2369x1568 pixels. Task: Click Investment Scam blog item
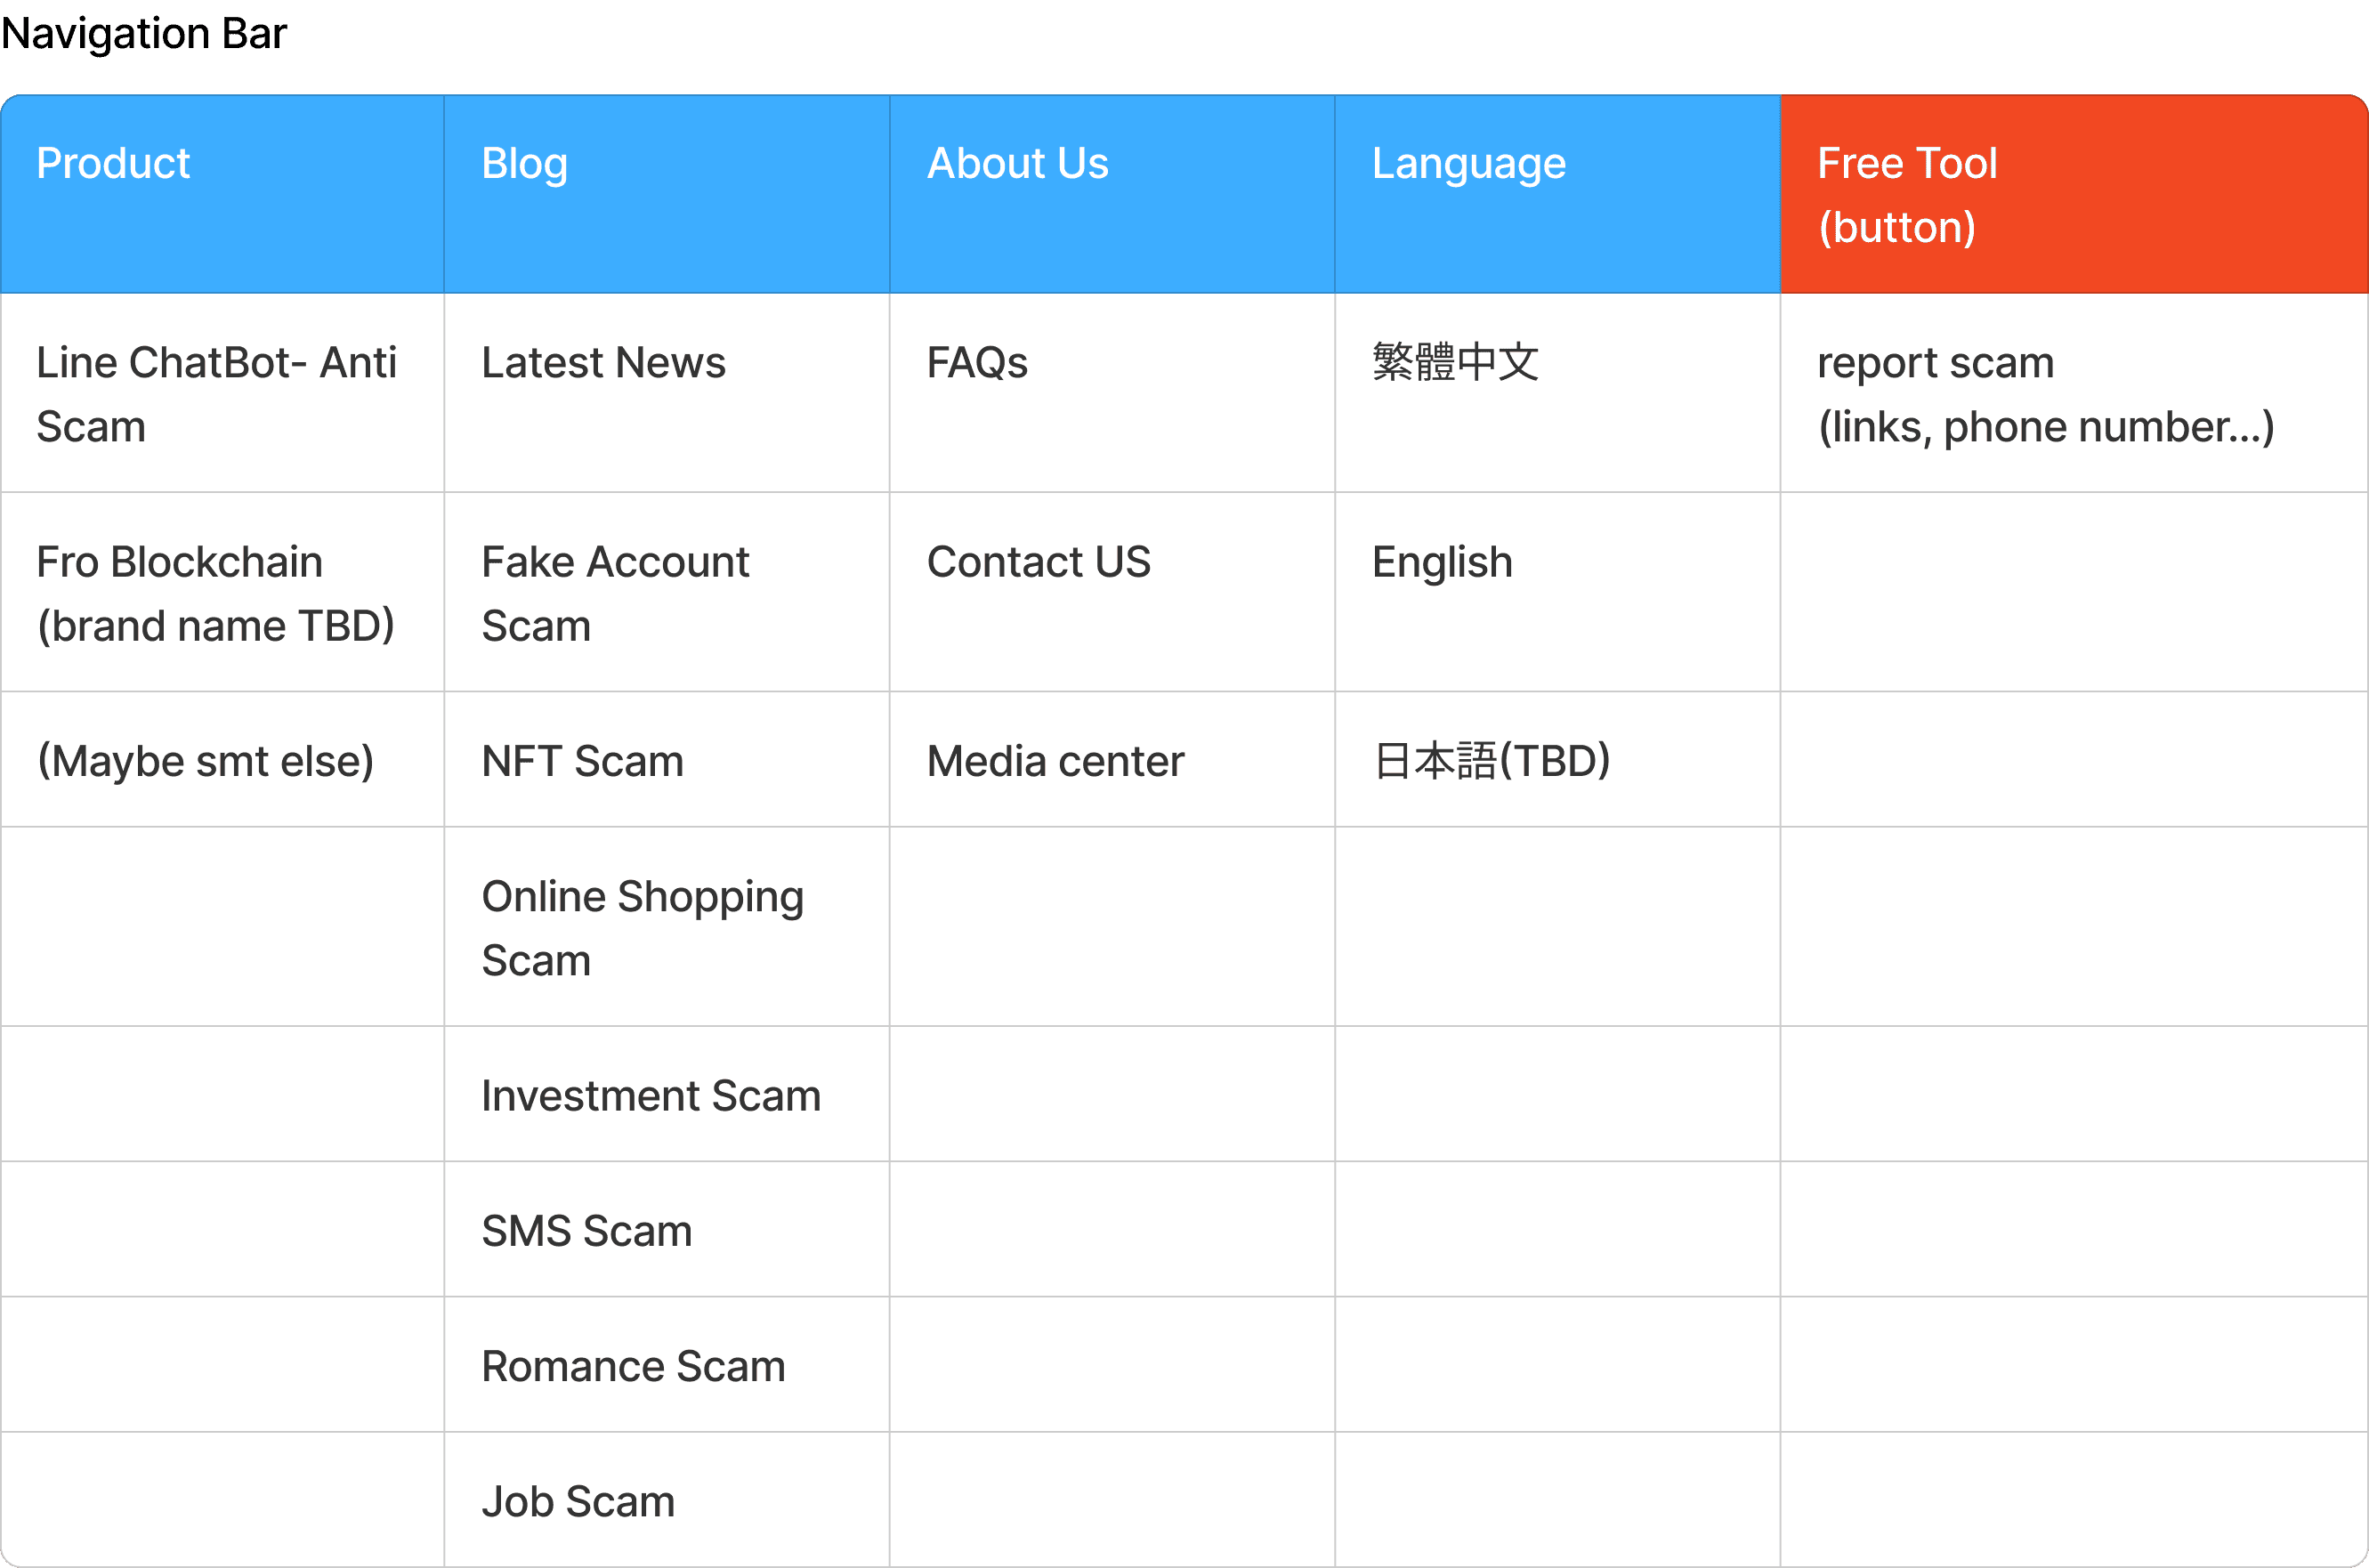(651, 1095)
